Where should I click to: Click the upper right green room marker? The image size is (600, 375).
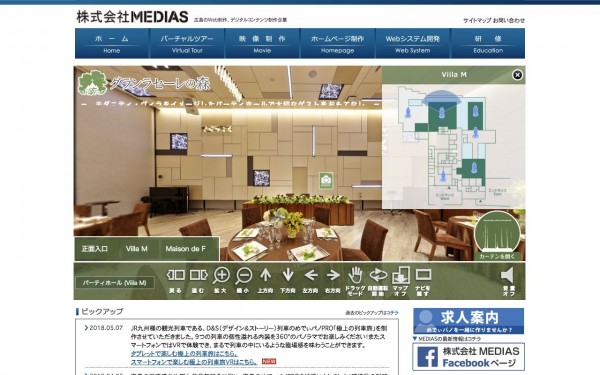click(x=475, y=111)
